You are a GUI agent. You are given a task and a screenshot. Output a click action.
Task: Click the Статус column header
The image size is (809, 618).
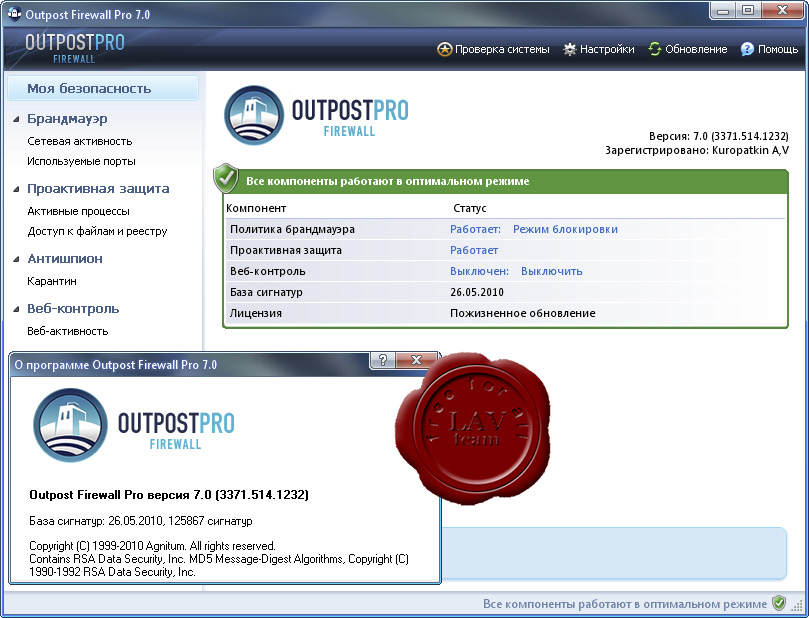click(x=470, y=208)
